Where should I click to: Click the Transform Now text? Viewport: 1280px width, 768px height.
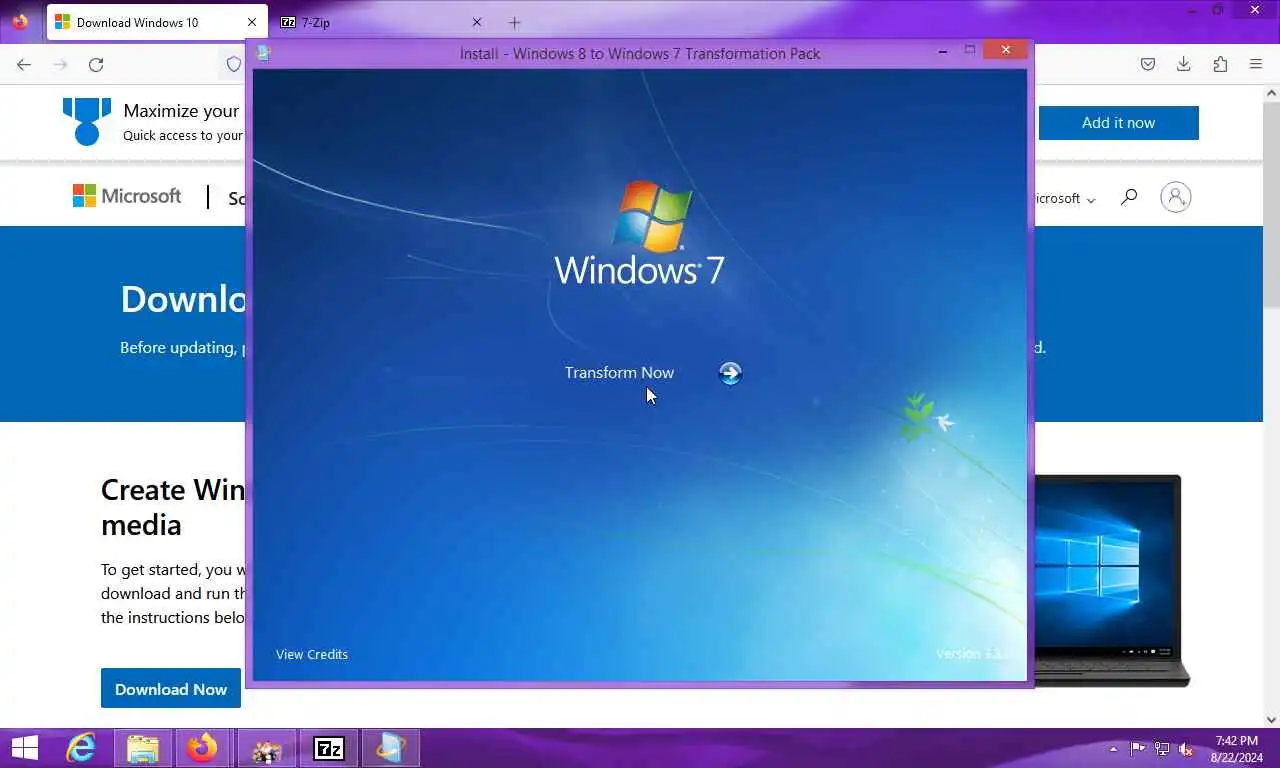point(619,372)
